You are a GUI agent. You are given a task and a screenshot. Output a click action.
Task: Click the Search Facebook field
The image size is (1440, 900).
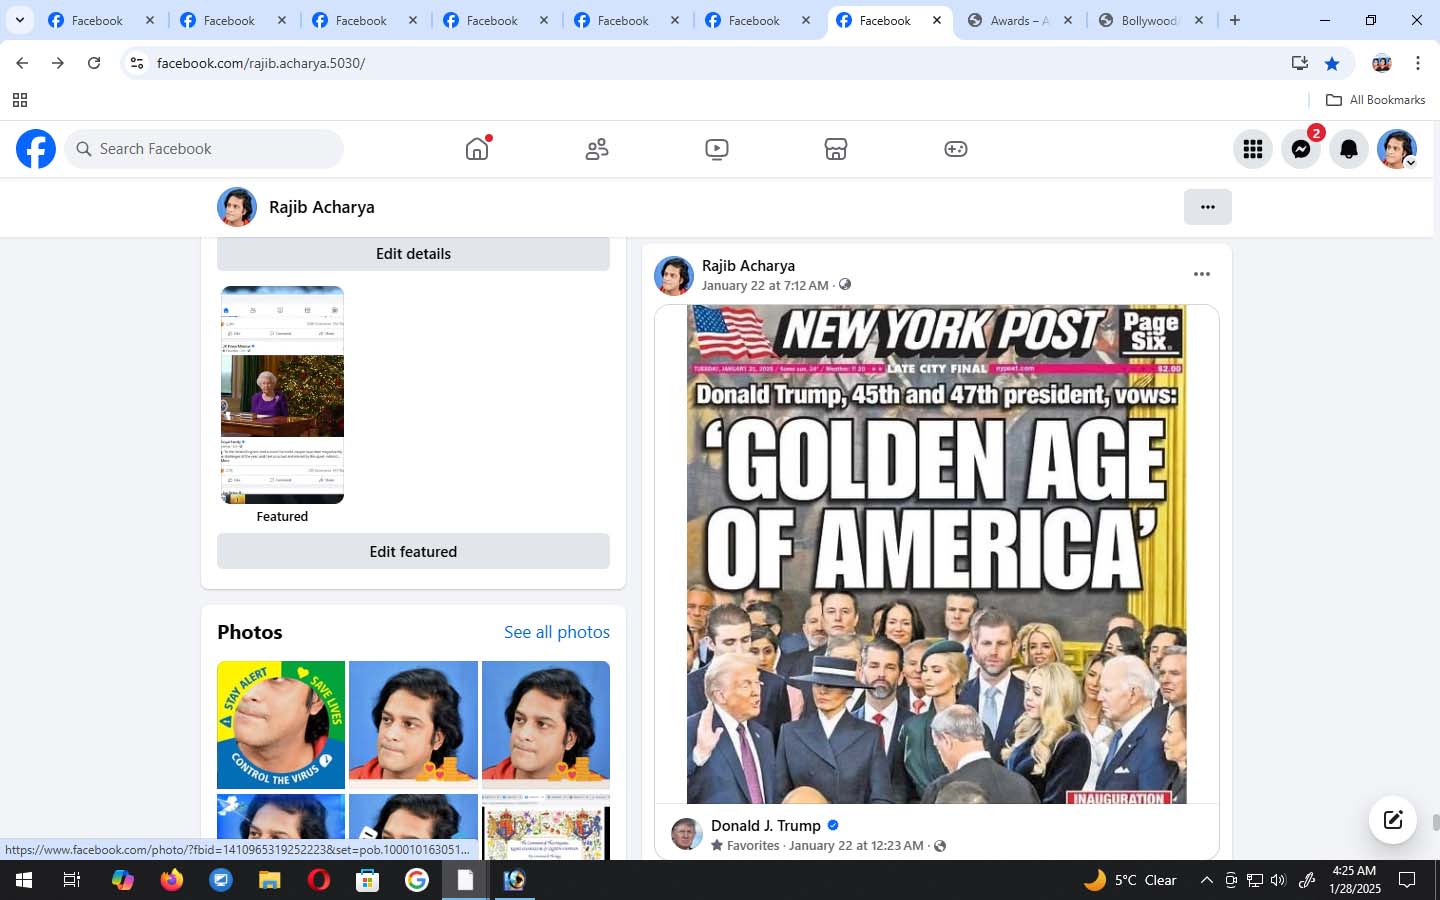pyautogui.click(x=204, y=149)
